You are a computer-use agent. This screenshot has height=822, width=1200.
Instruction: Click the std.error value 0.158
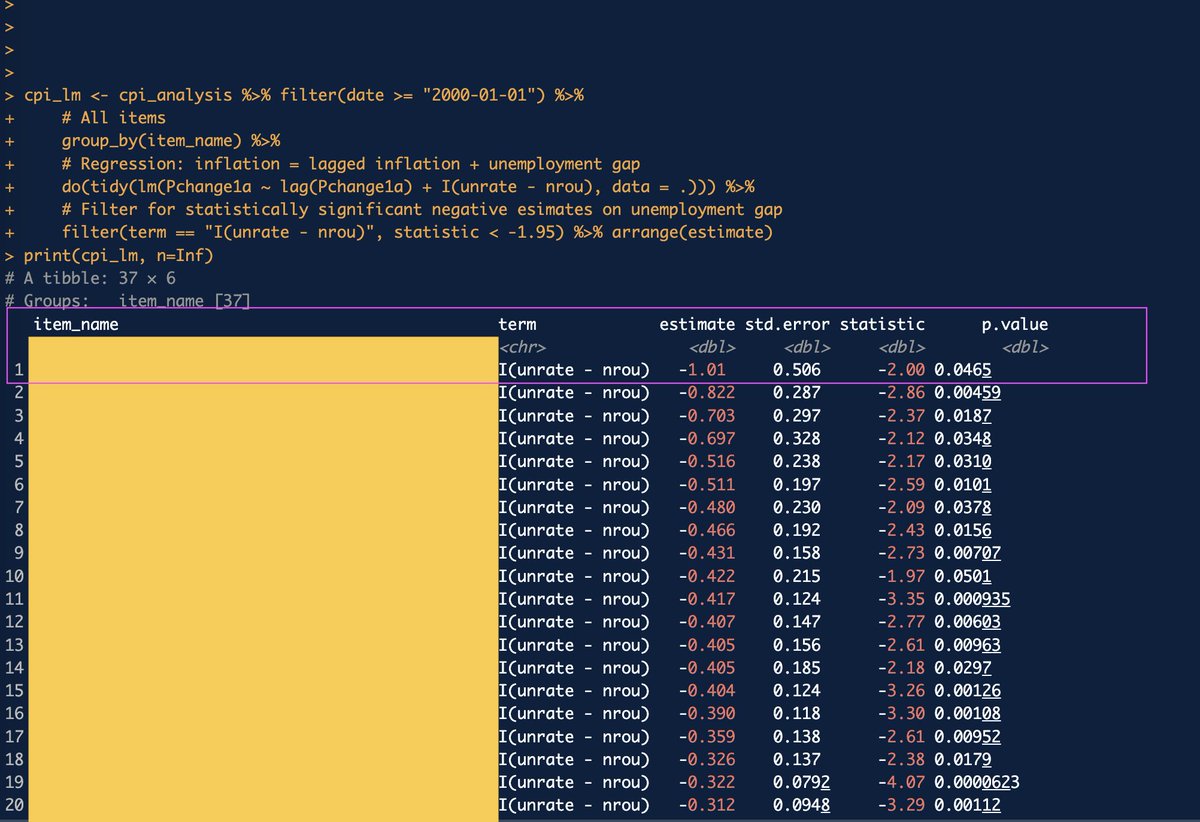click(797, 553)
